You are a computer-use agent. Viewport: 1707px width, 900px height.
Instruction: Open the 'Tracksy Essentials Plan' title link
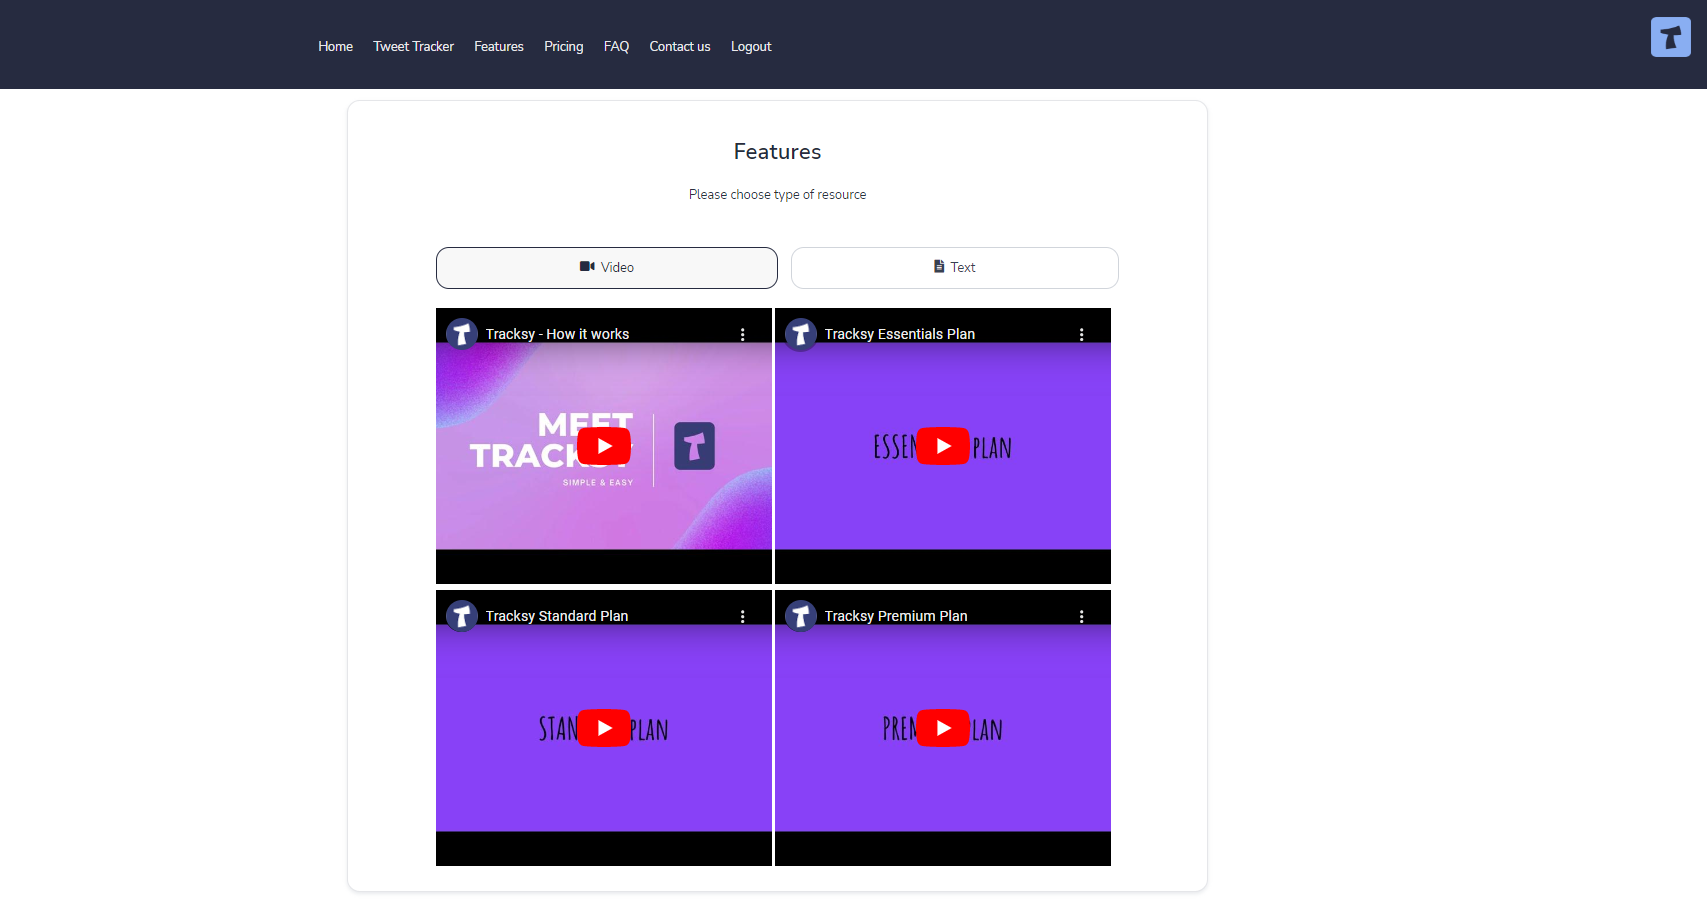899,334
